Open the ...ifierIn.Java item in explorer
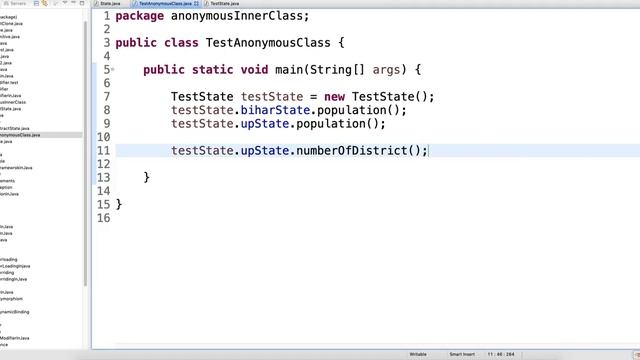Screen dimensions: 640x360 11,96
